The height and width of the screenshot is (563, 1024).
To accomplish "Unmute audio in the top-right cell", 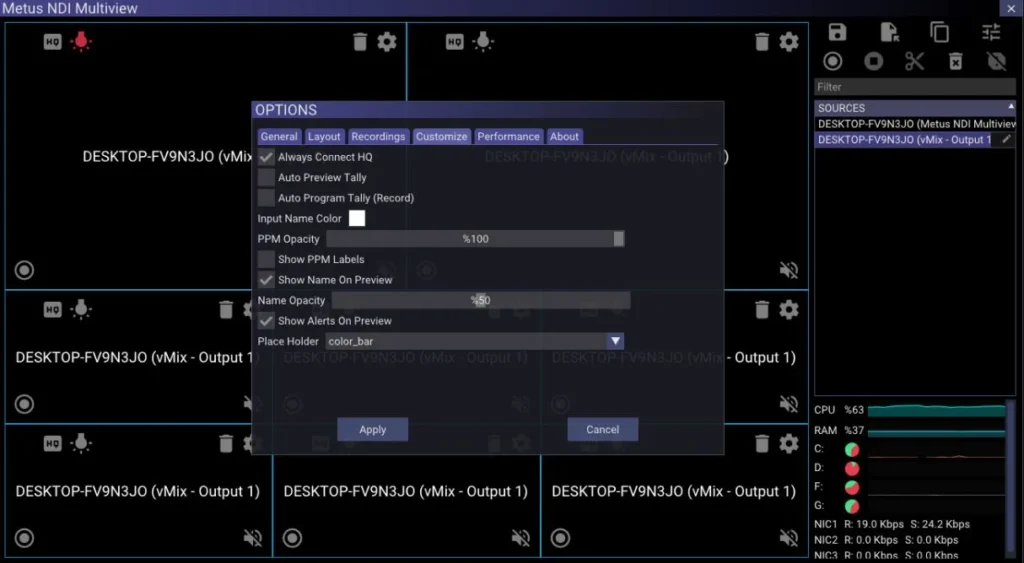I will [788, 270].
